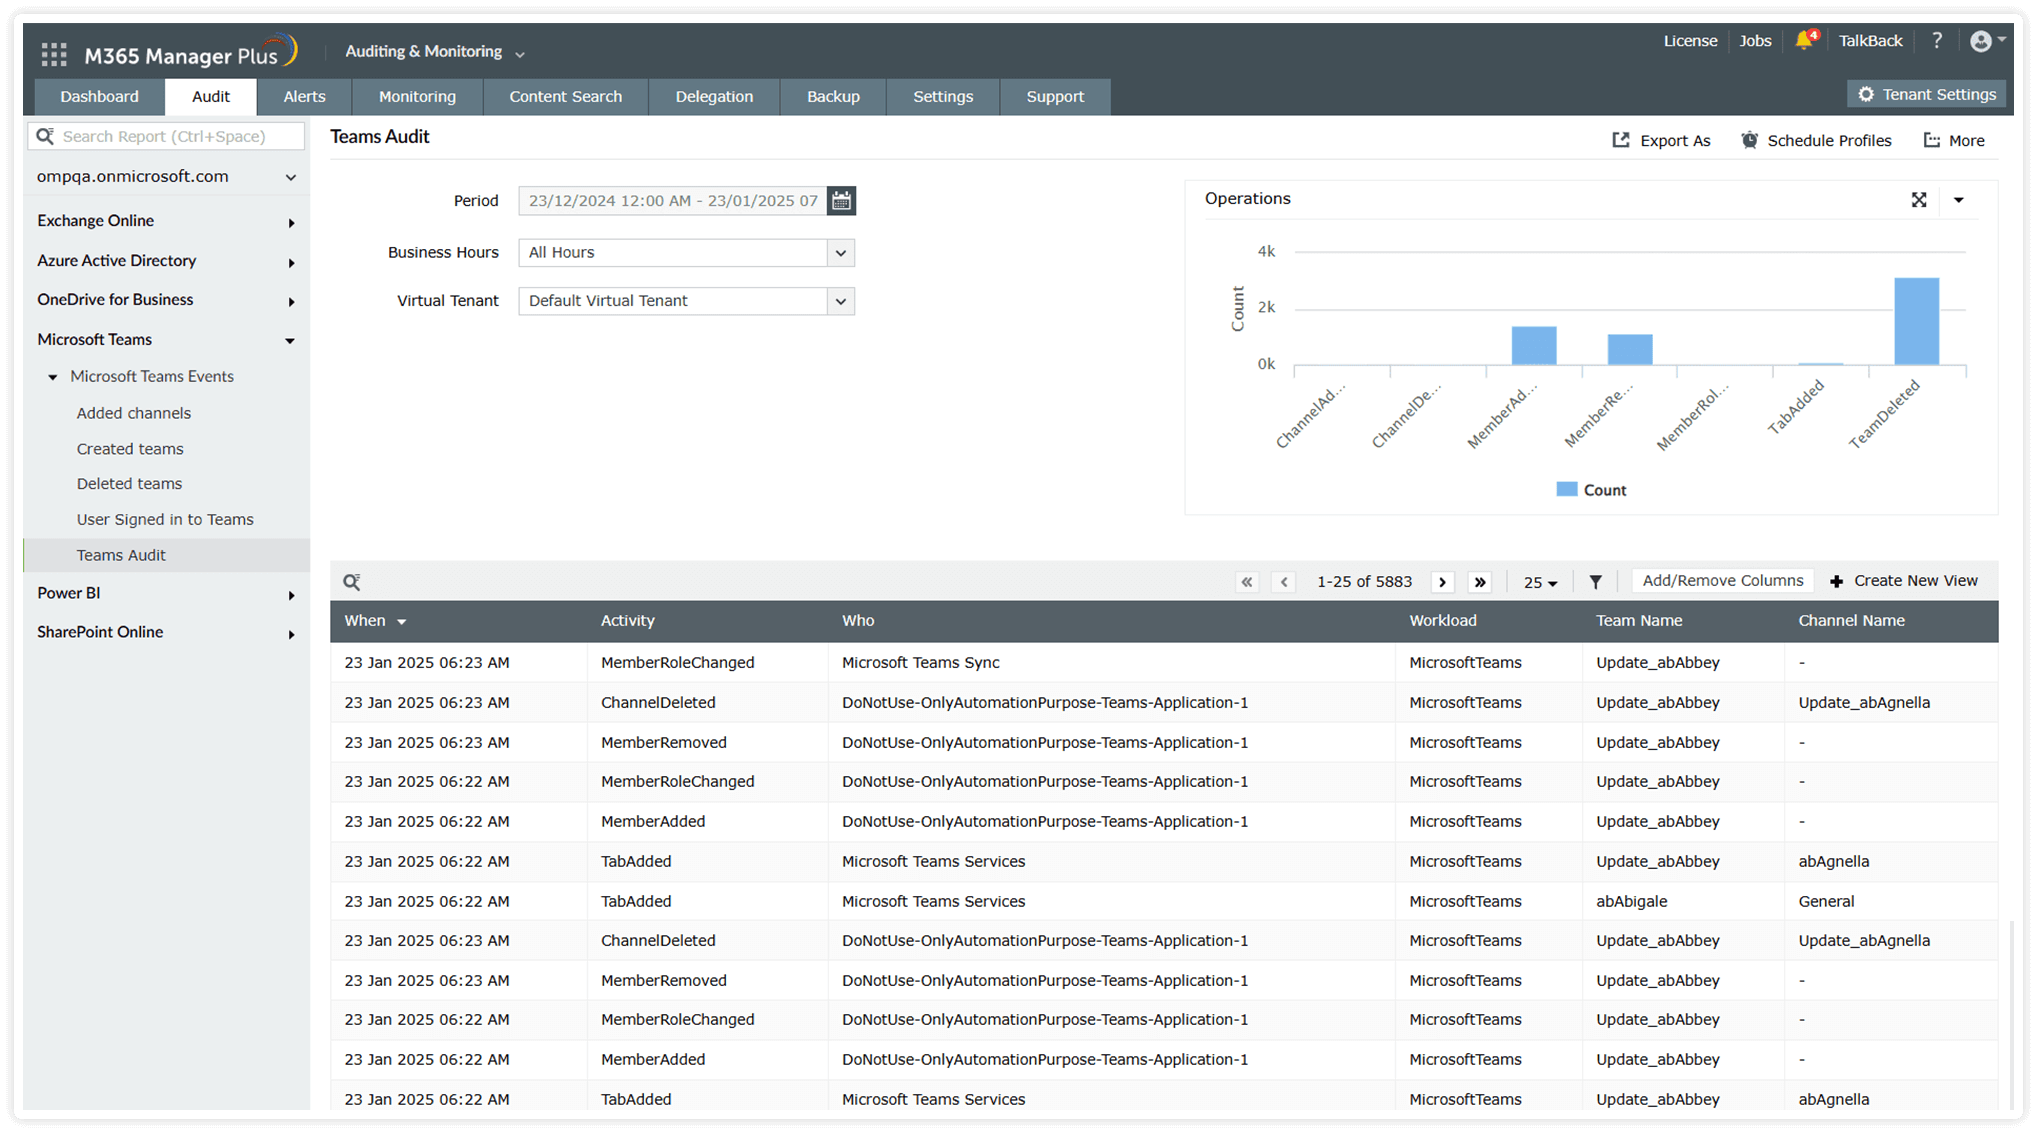
Task: Click the search icon above the audit table
Action: 352,581
